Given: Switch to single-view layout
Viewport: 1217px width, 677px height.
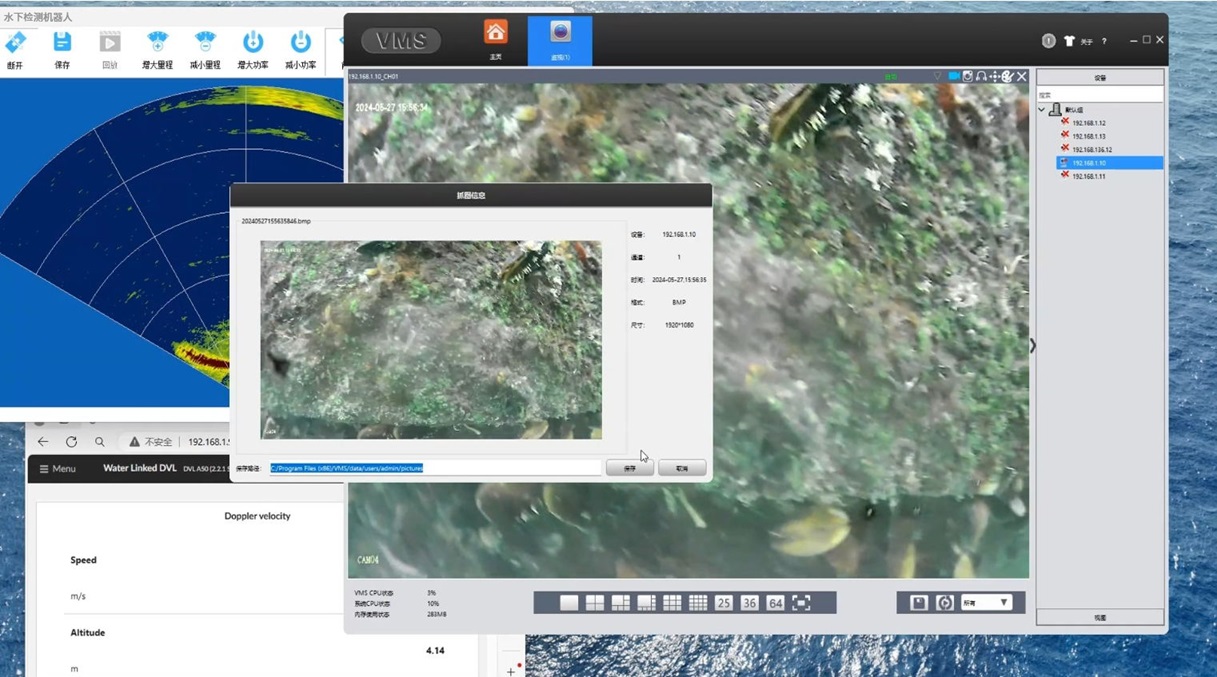Looking at the screenshot, I should 569,603.
